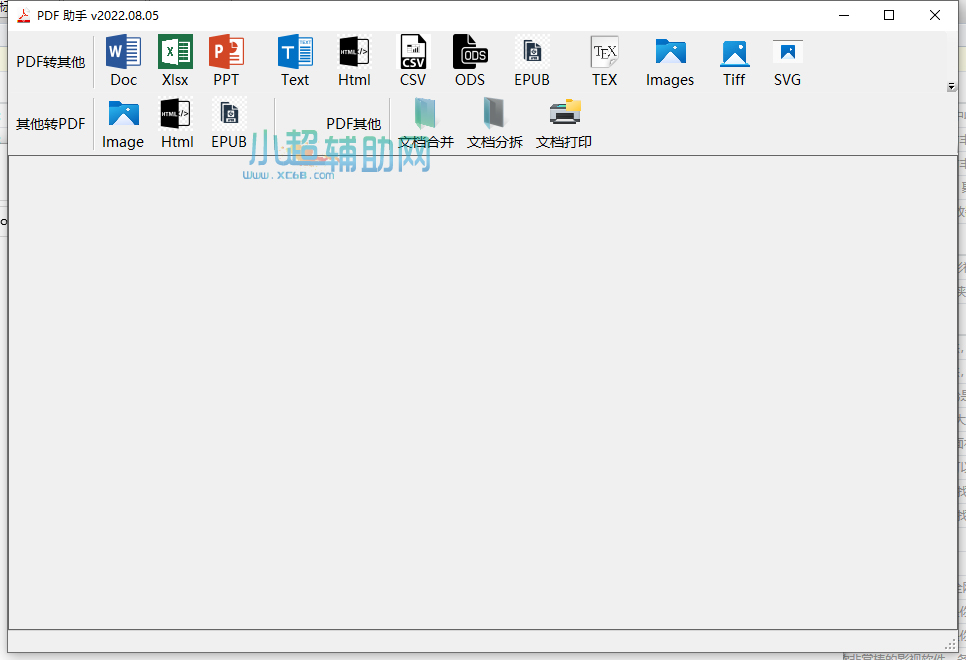Minimize the PDF 助手 window
This screenshot has width=966, height=660.
[844, 15]
